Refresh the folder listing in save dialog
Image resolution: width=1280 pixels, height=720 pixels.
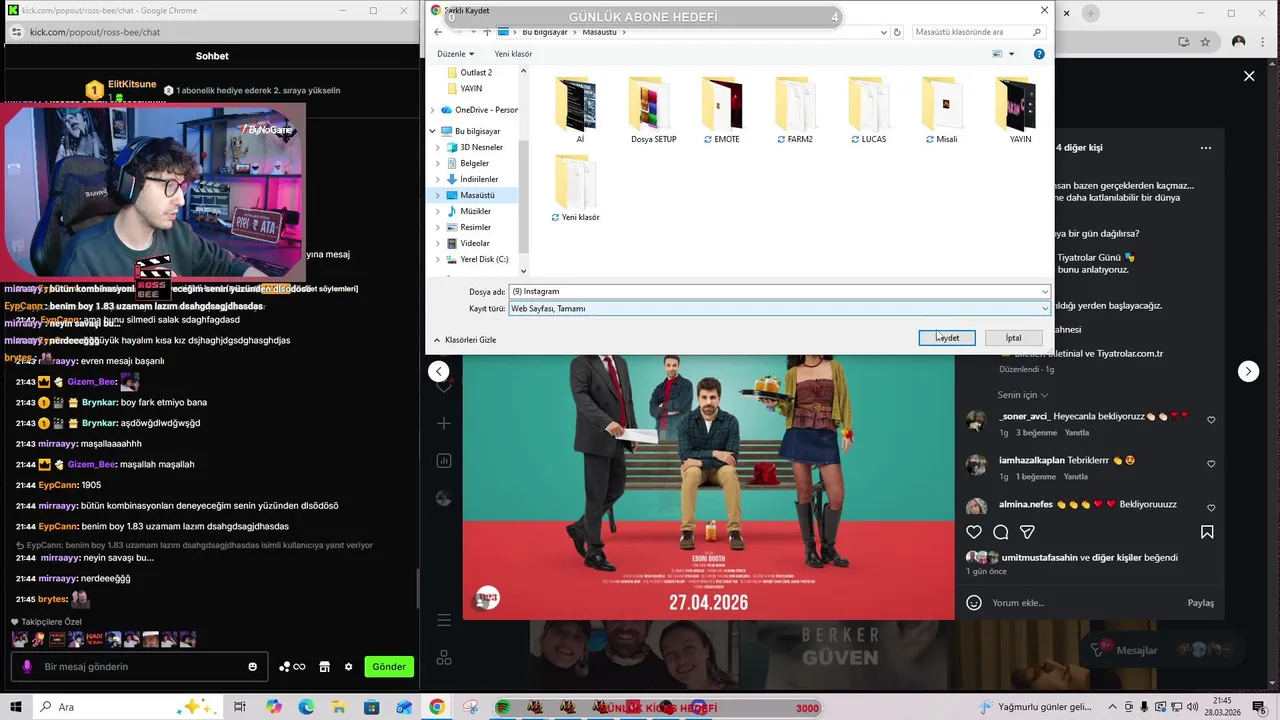click(897, 32)
